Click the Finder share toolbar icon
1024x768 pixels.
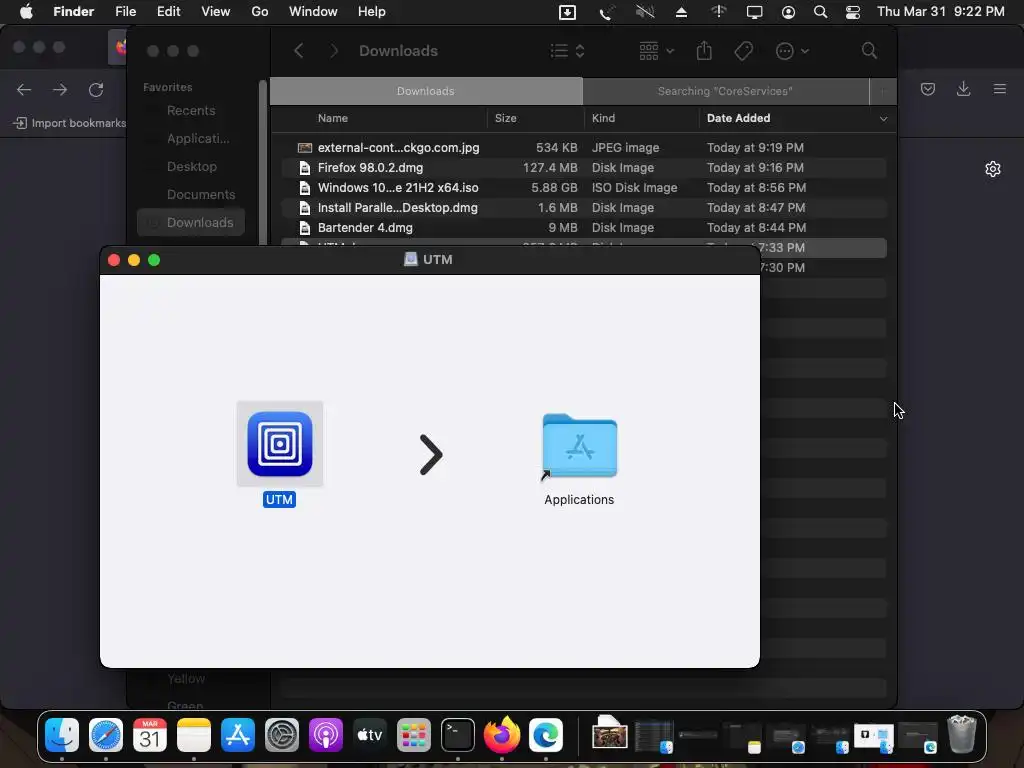click(x=704, y=50)
